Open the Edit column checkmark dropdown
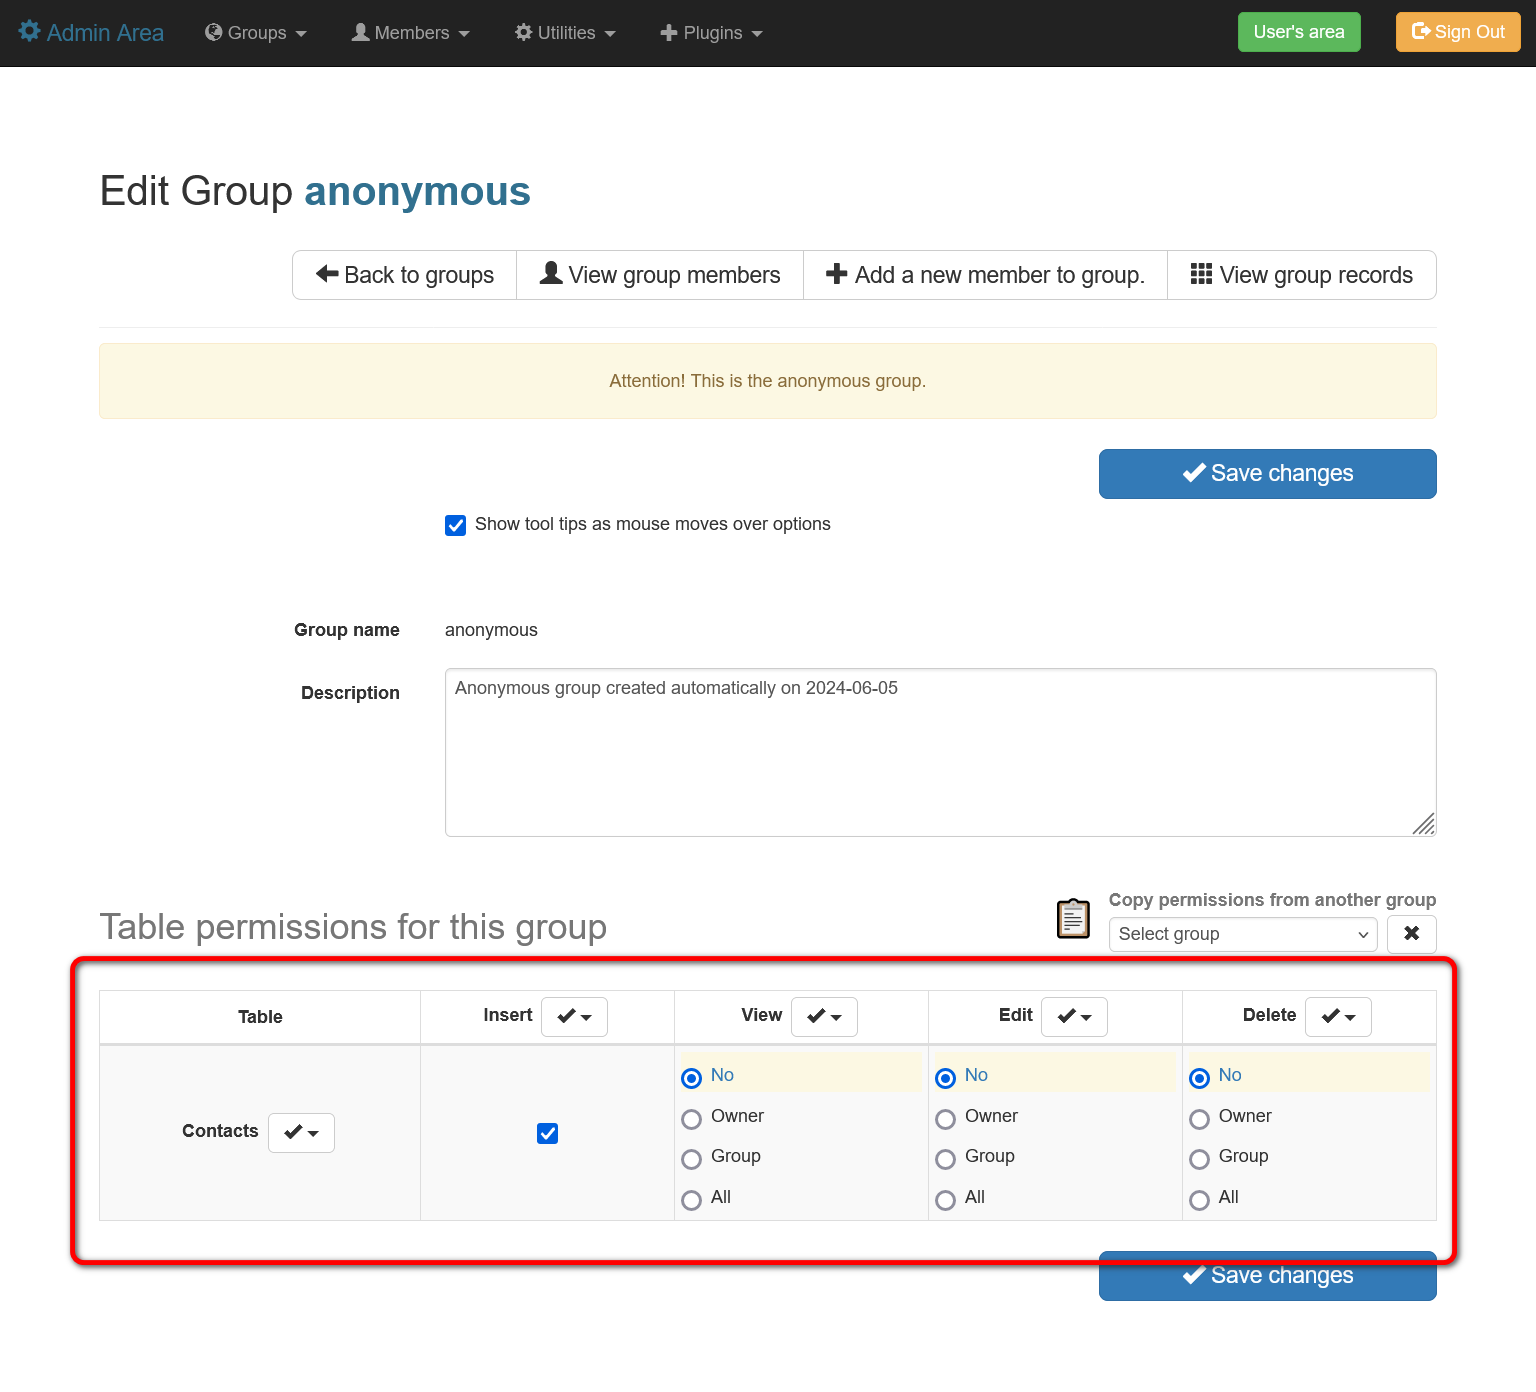1536x1392 pixels. coord(1074,1017)
